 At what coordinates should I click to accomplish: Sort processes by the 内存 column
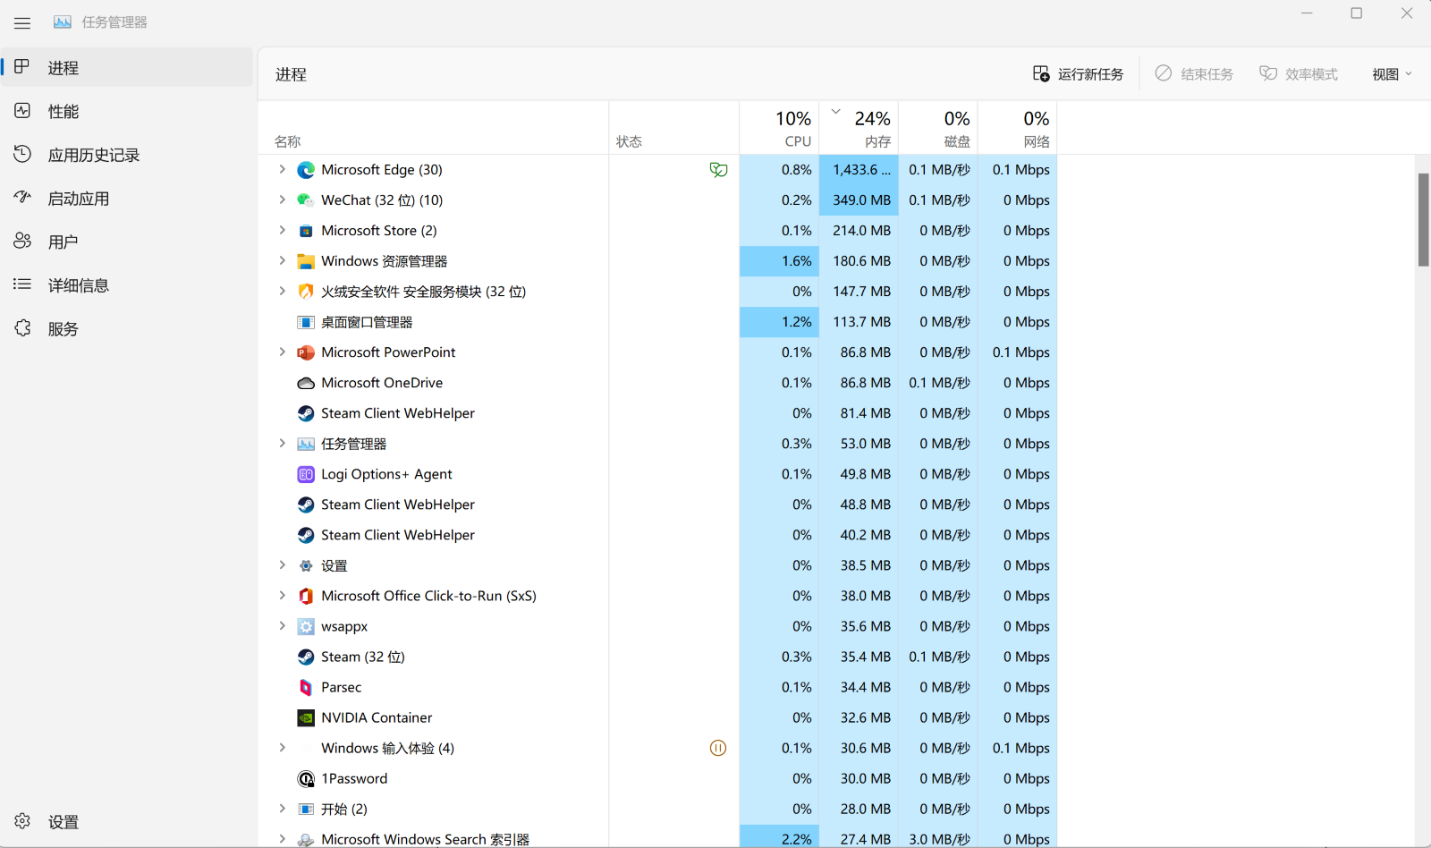click(x=859, y=128)
